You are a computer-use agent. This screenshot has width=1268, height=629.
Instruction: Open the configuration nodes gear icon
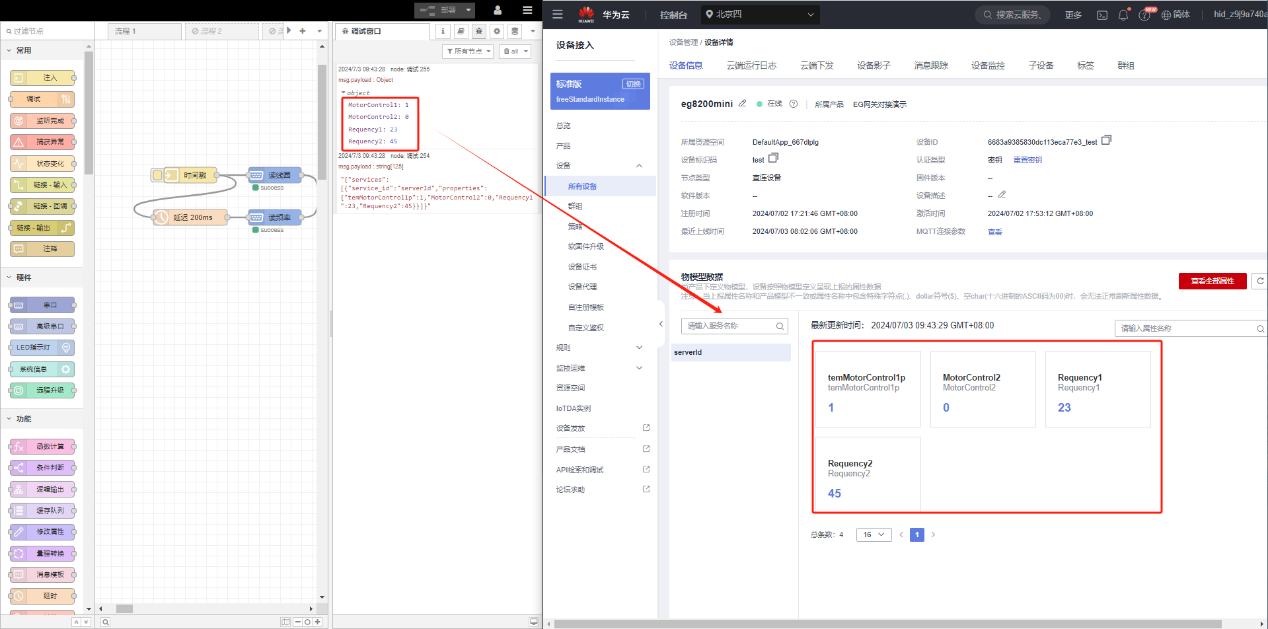[496, 31]
